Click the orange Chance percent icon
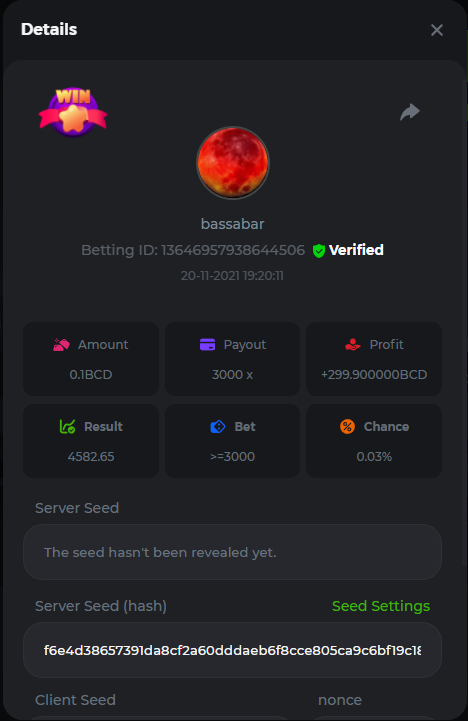Viewport: 468px width, 721px height. click(x=347, y=427)
